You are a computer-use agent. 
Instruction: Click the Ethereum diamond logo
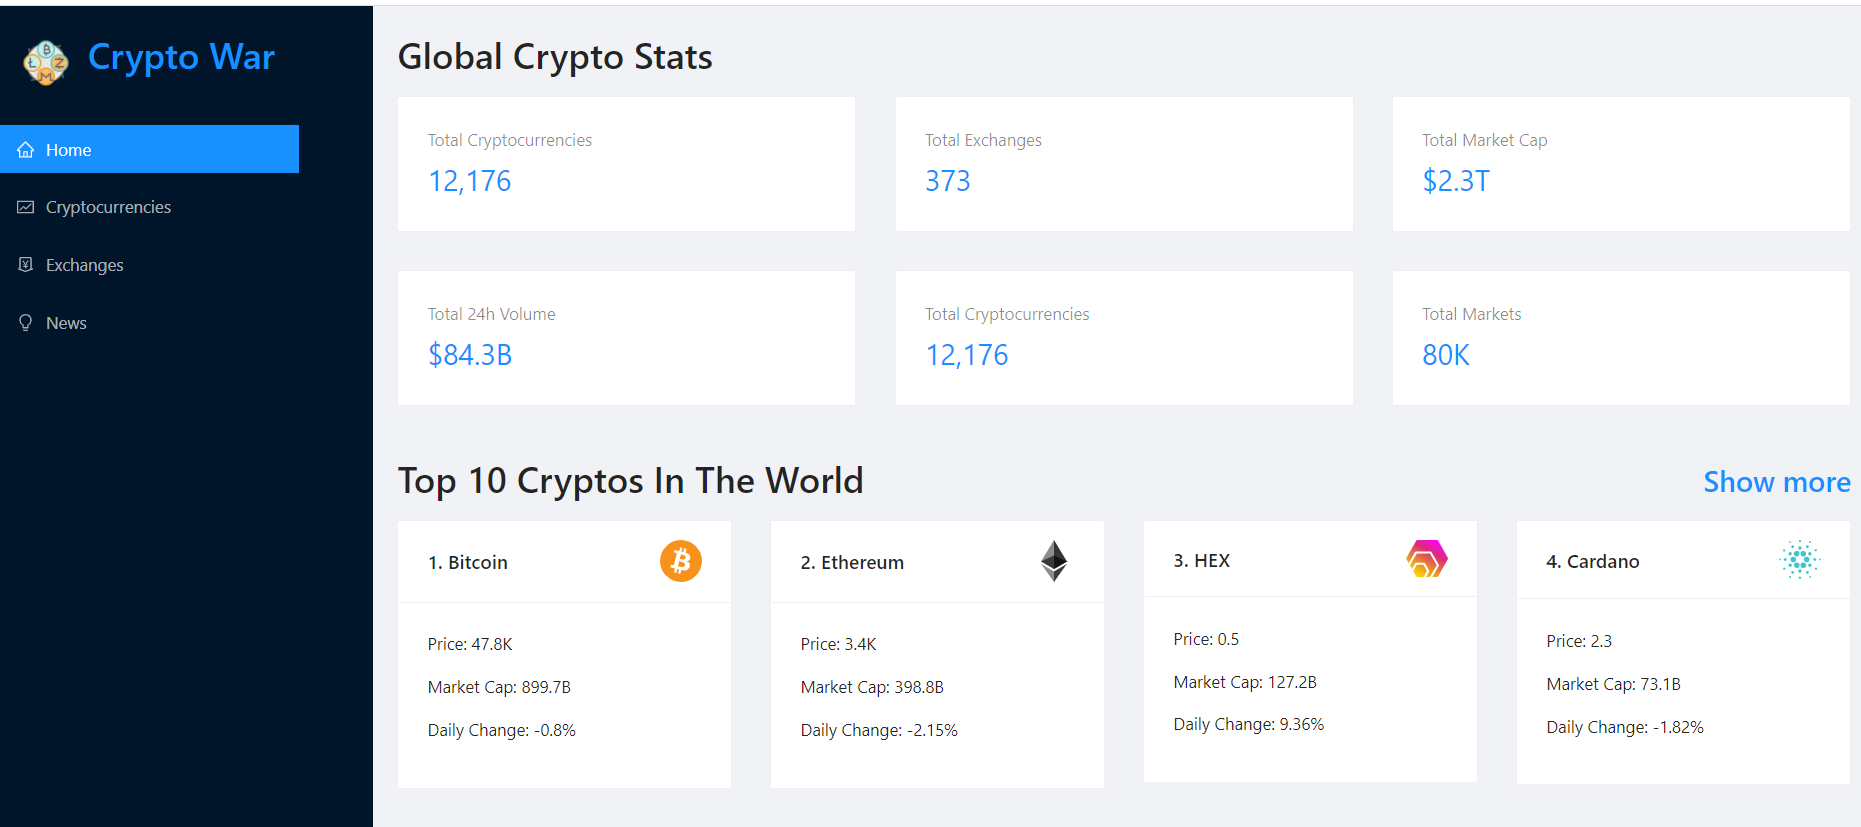(1054, 561)
